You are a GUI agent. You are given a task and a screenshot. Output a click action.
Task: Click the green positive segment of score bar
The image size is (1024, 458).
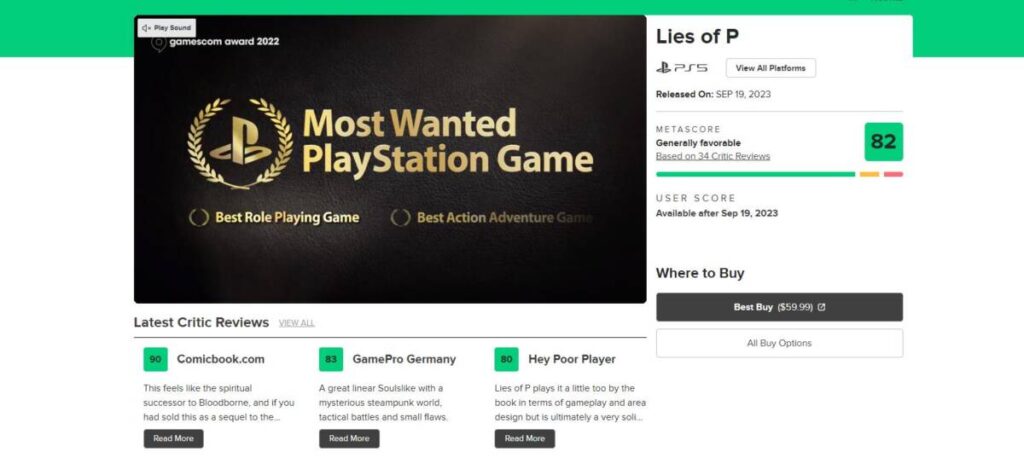(755, 174)
